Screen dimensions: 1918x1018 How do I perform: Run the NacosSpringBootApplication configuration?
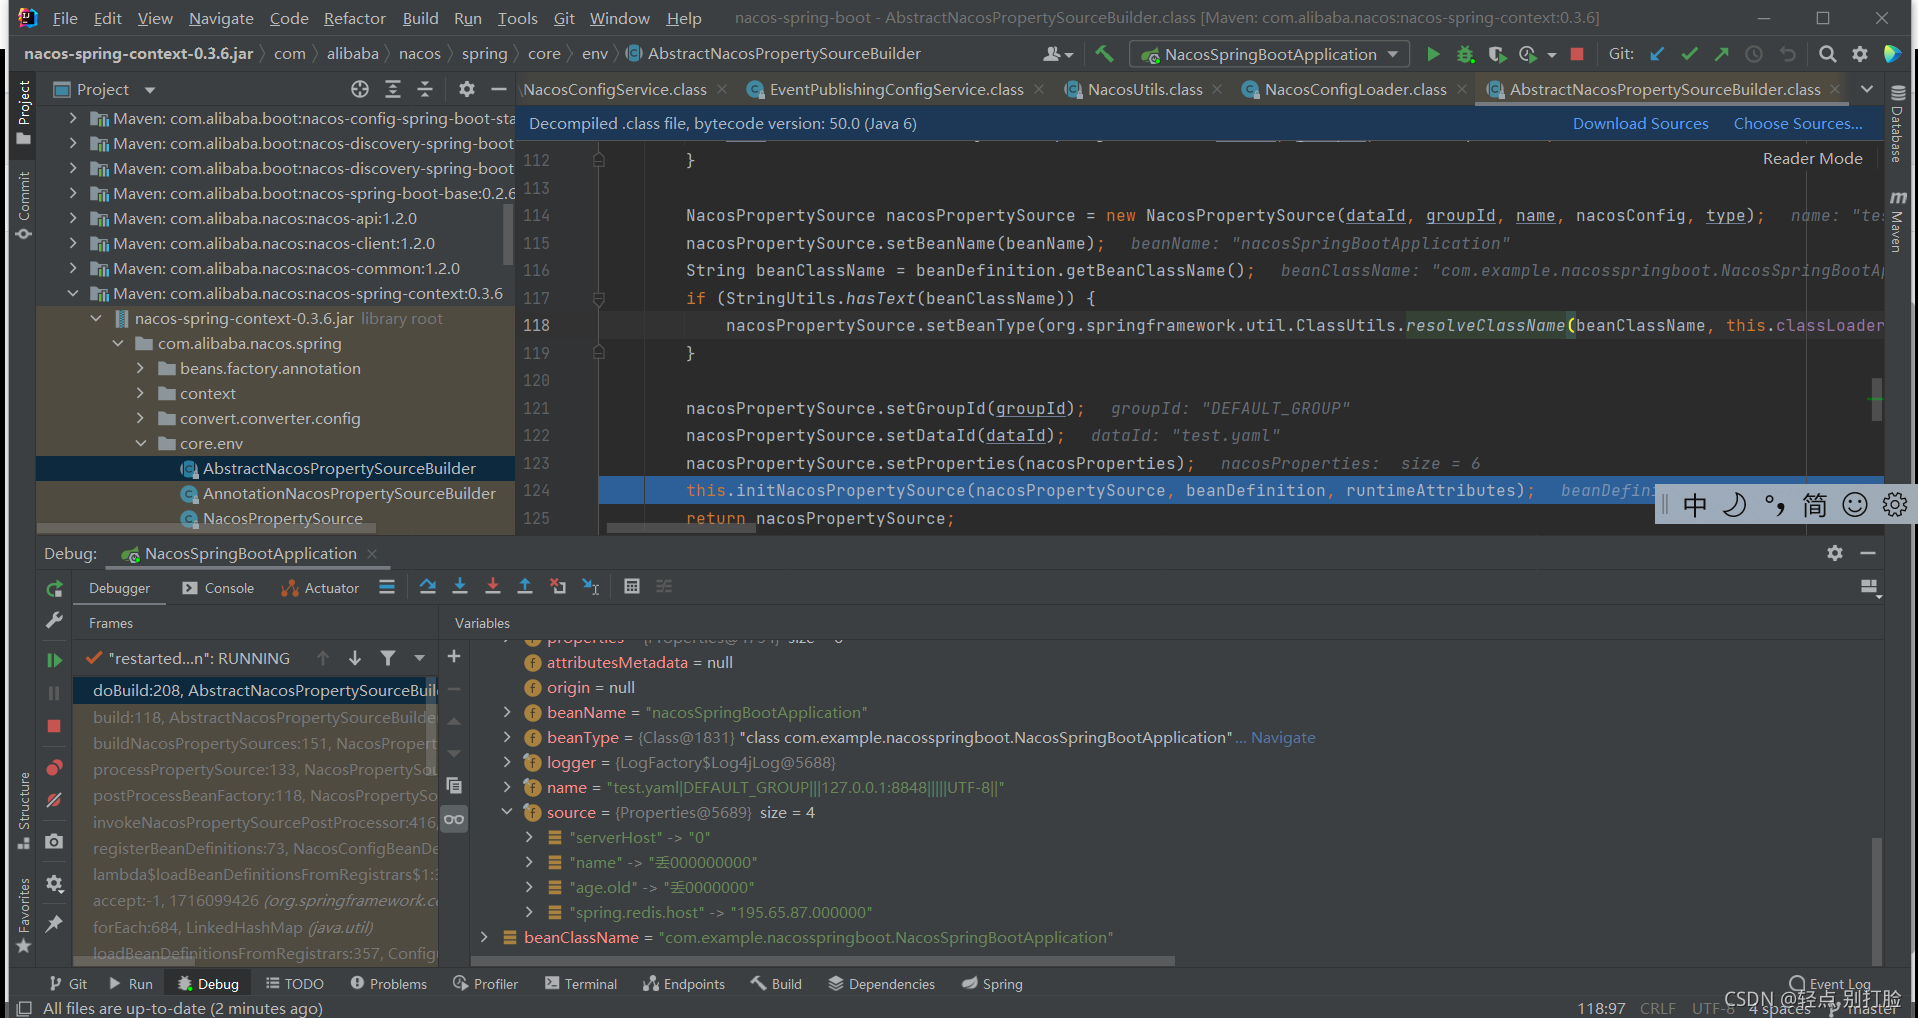pos(1433,54)
